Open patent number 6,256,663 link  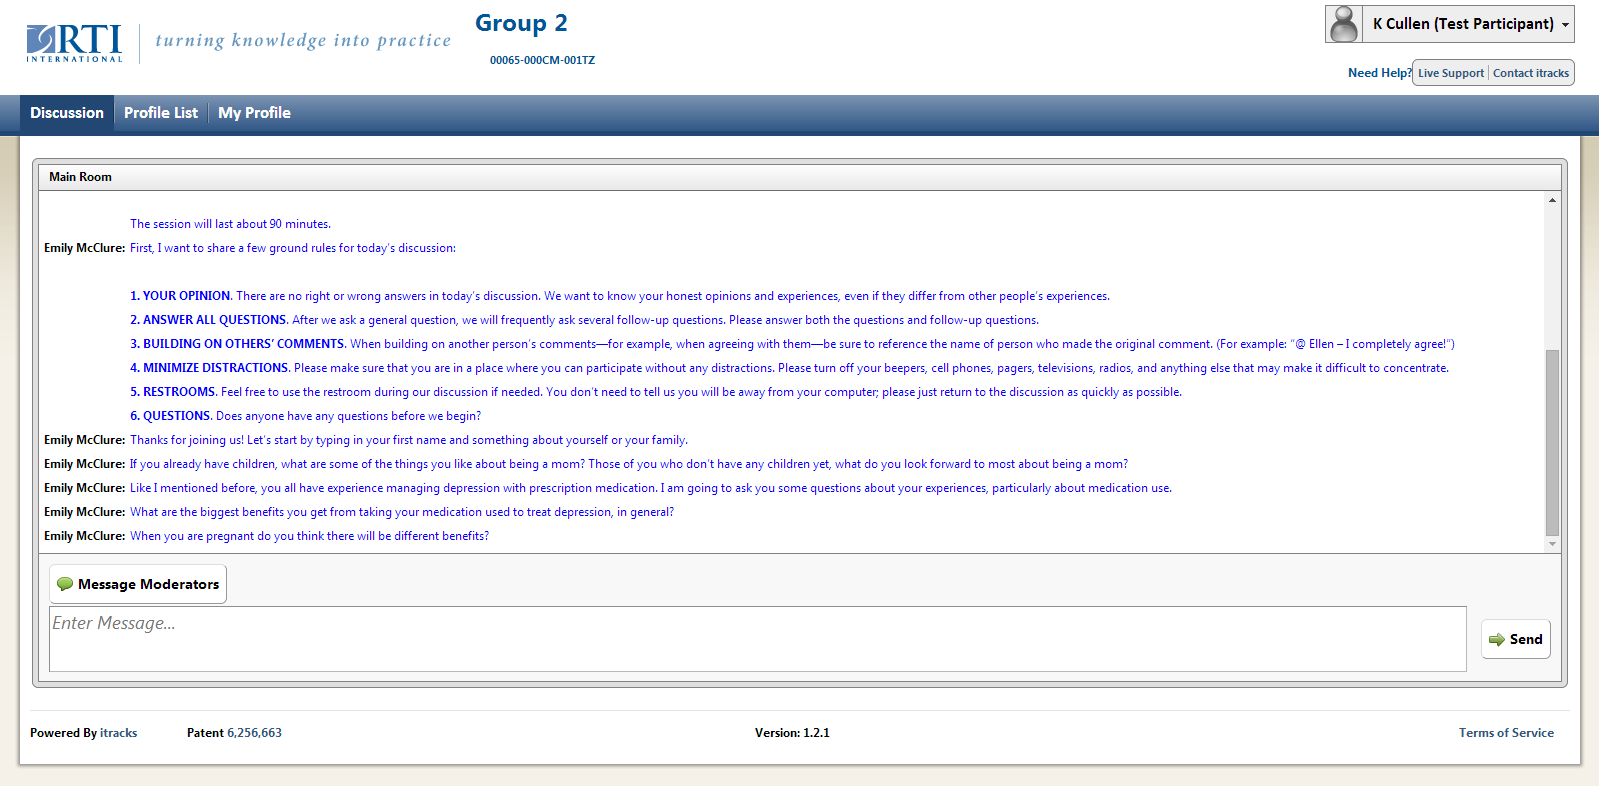pyautogui.click(x=254, y=733)
